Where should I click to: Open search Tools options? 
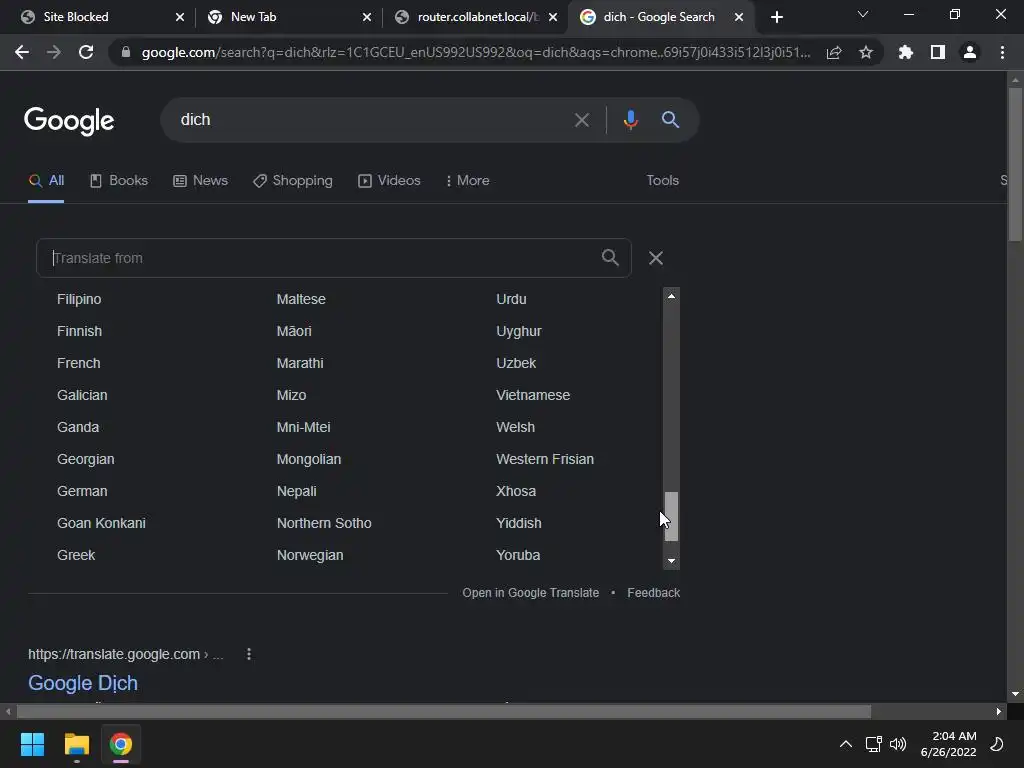(662, 180)
